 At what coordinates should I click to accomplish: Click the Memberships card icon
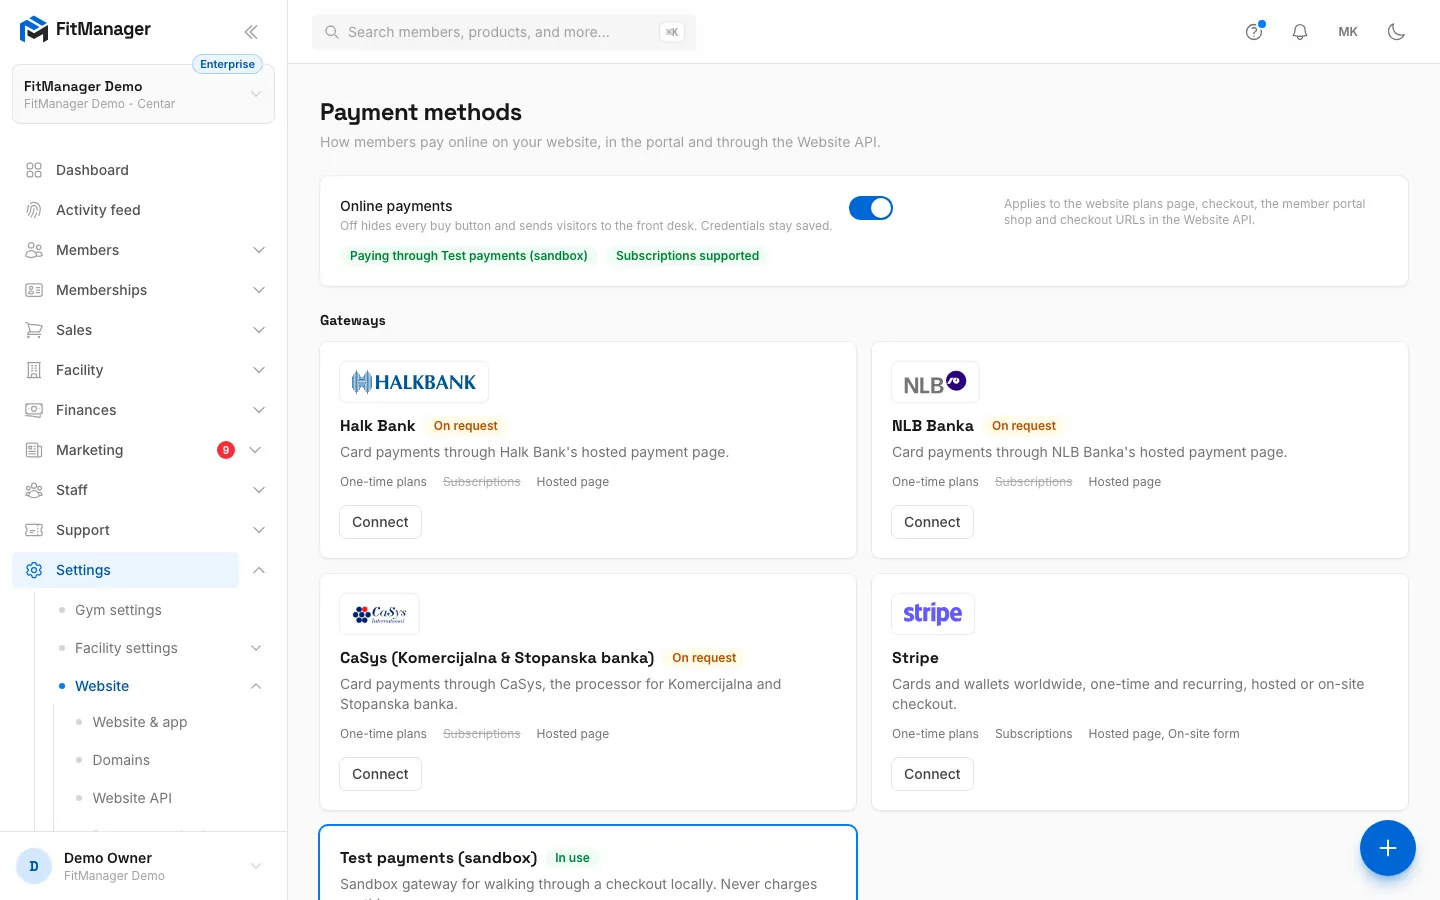click(34, 290)
